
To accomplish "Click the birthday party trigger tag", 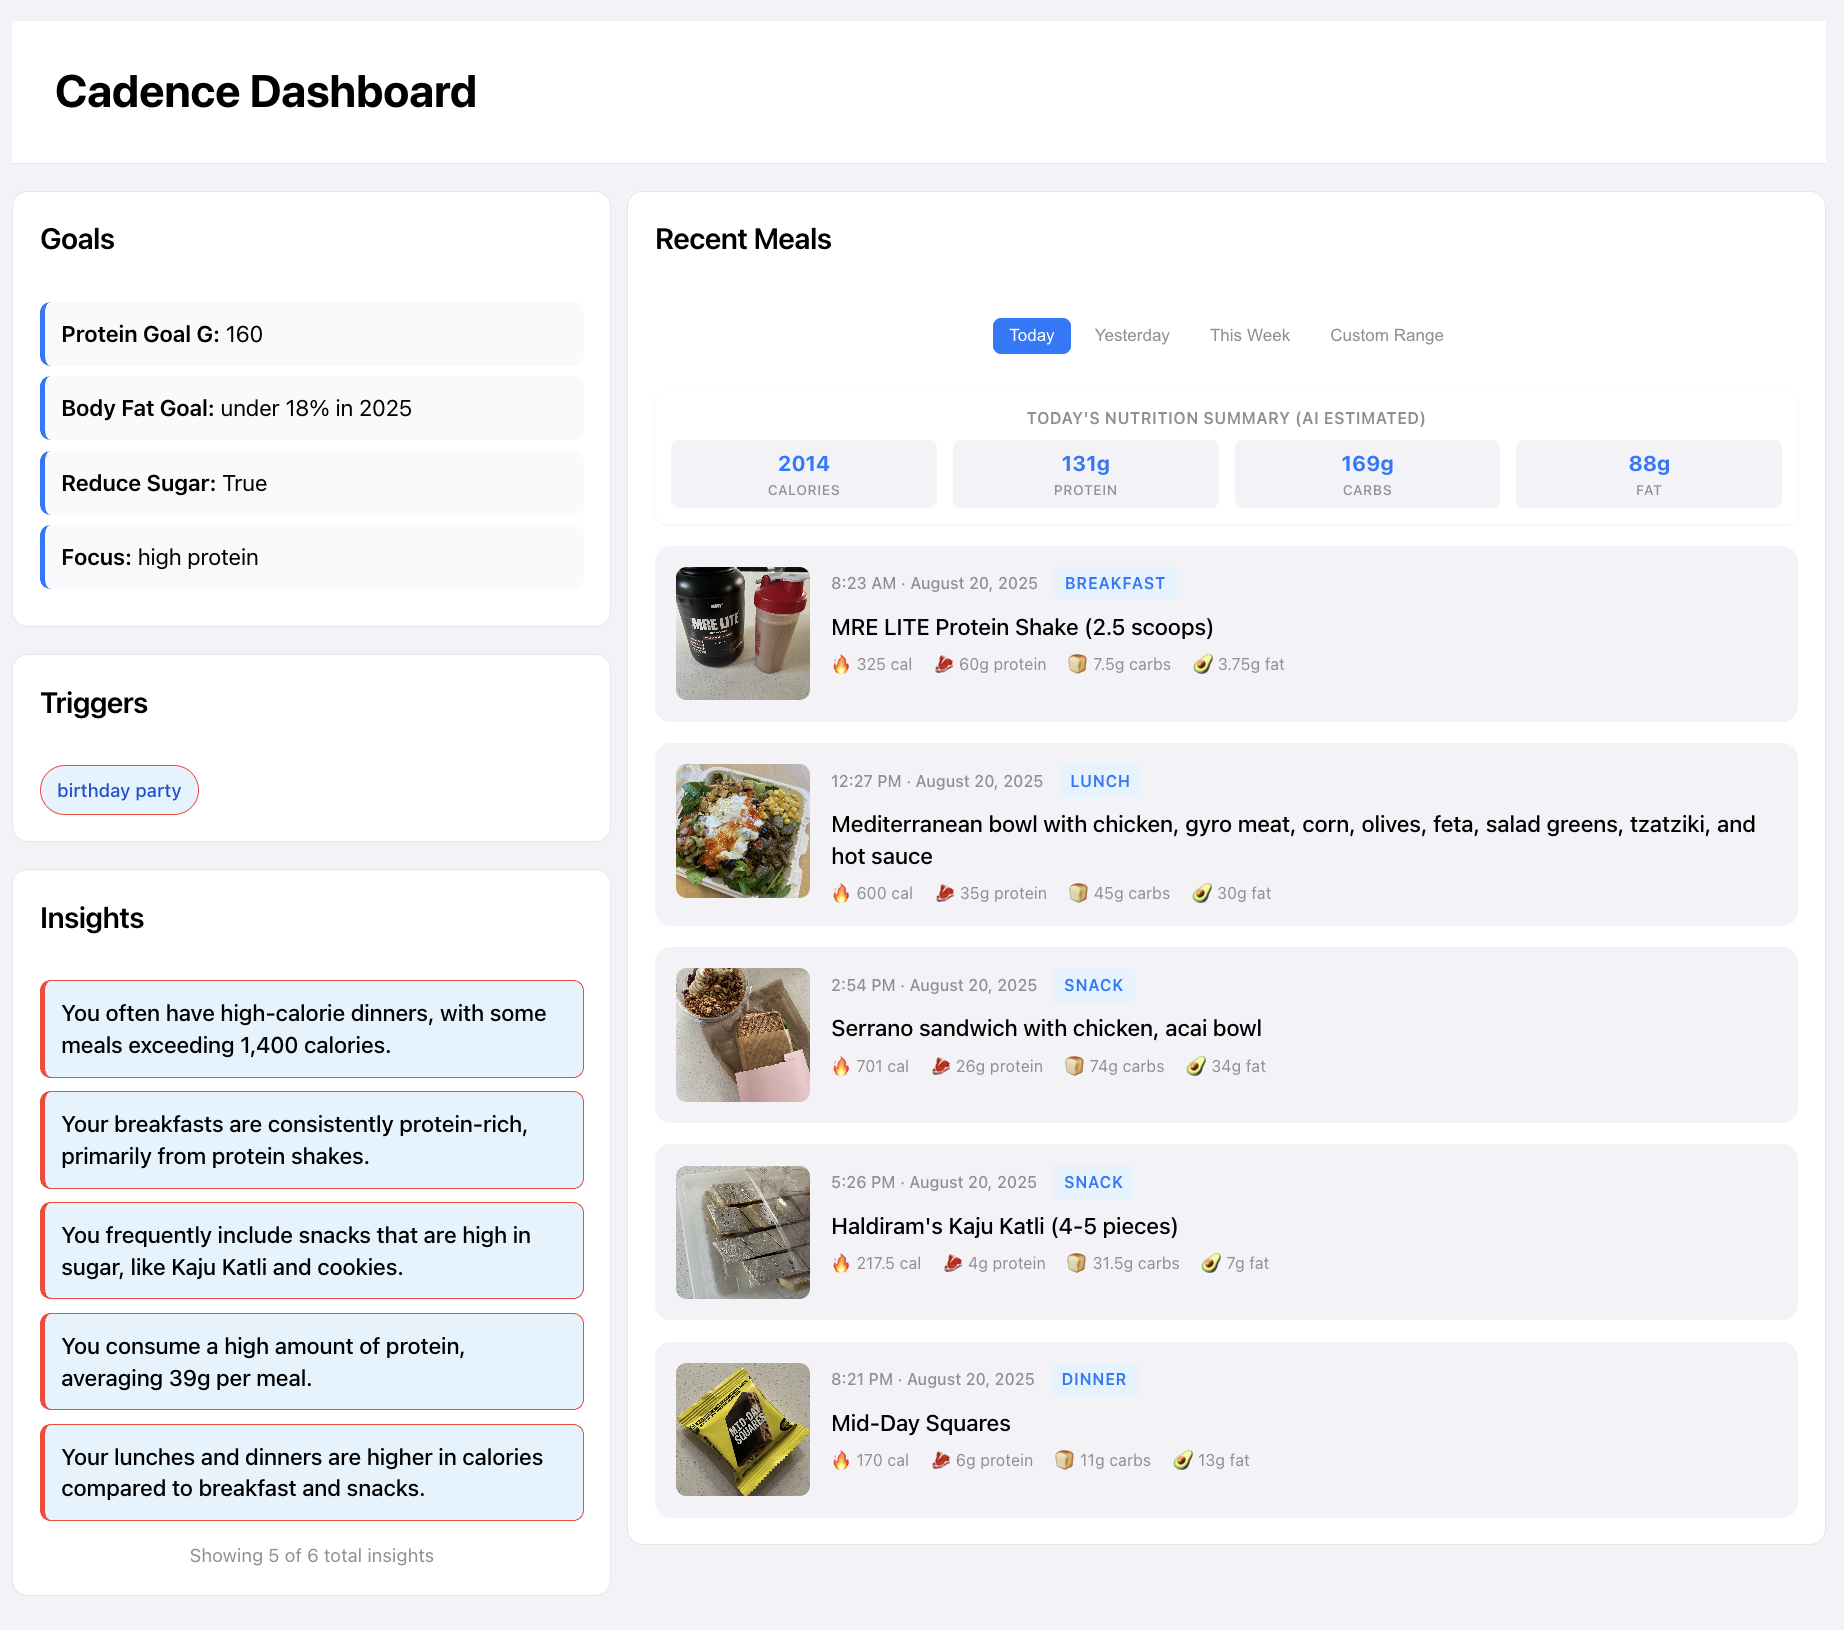I will click(119, 791).
